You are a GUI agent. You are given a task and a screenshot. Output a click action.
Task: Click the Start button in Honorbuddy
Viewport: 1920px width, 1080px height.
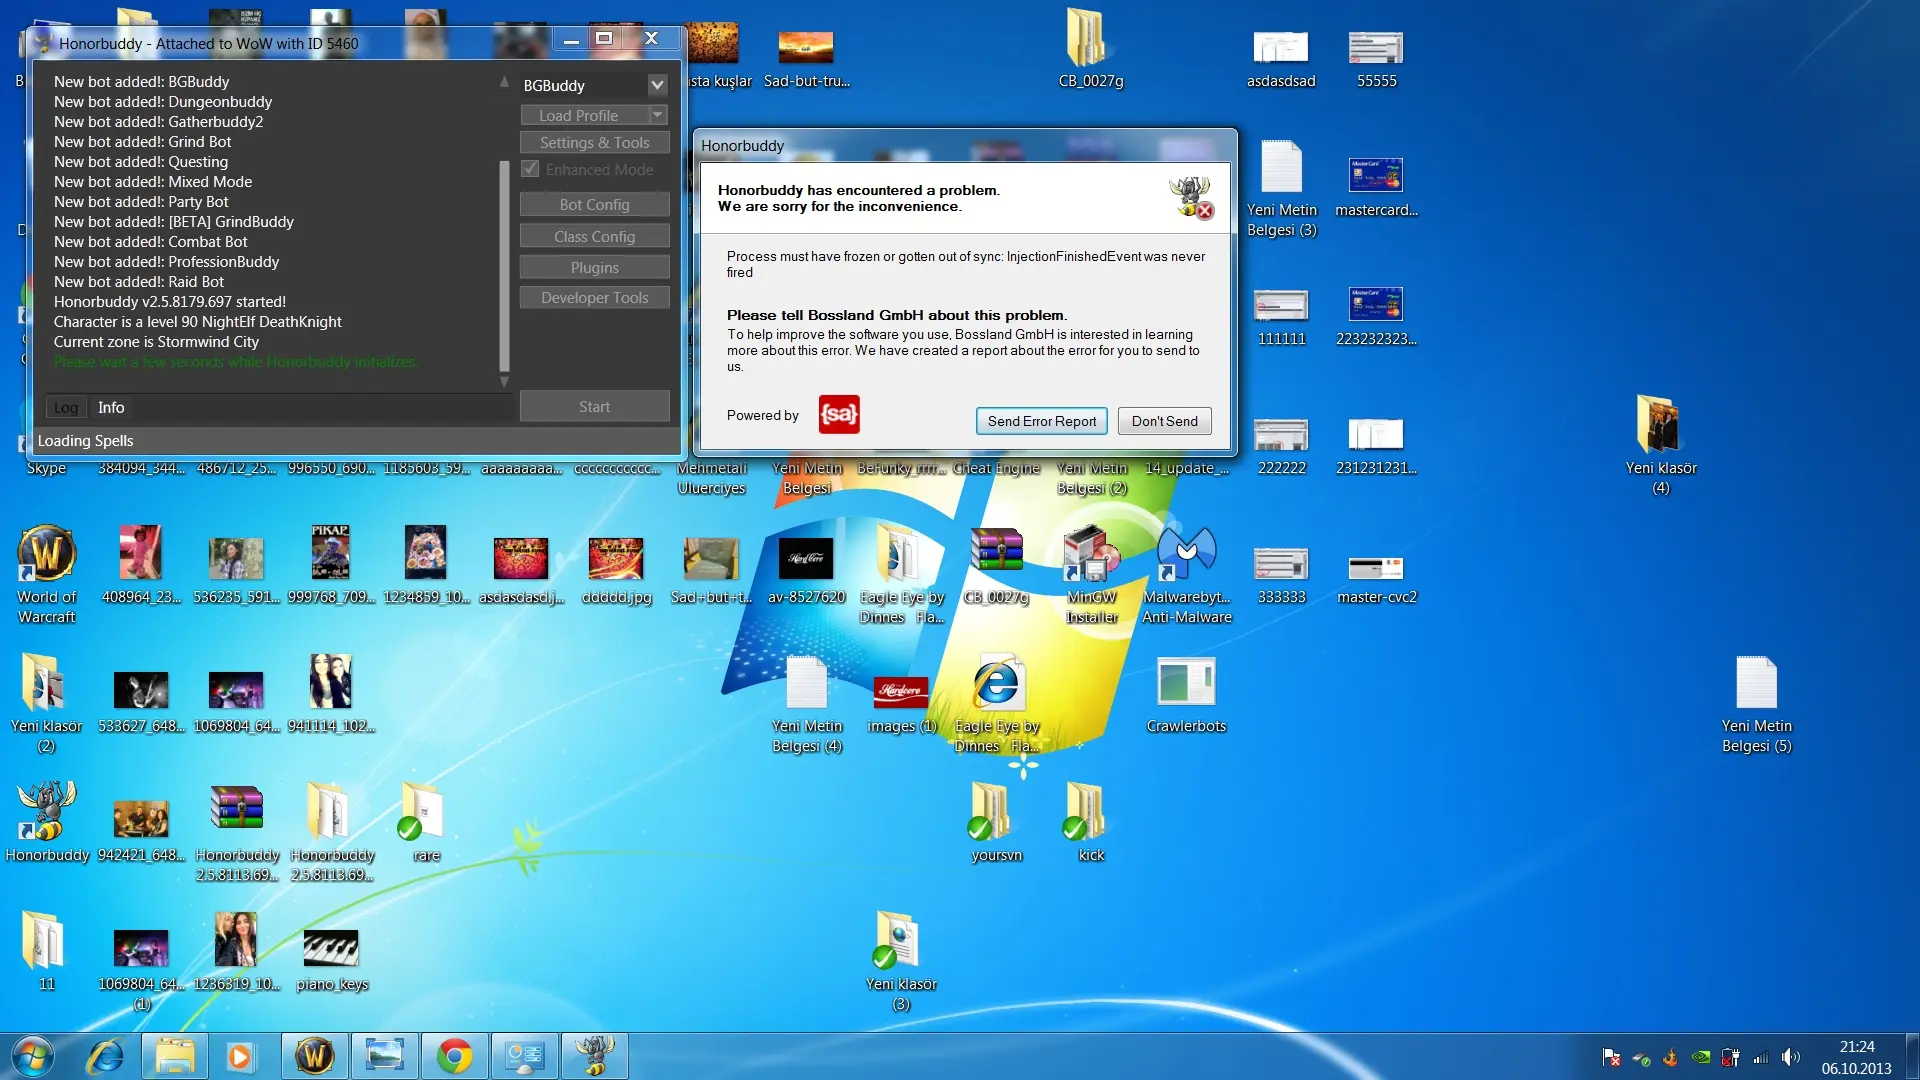(x=594, y=406)
